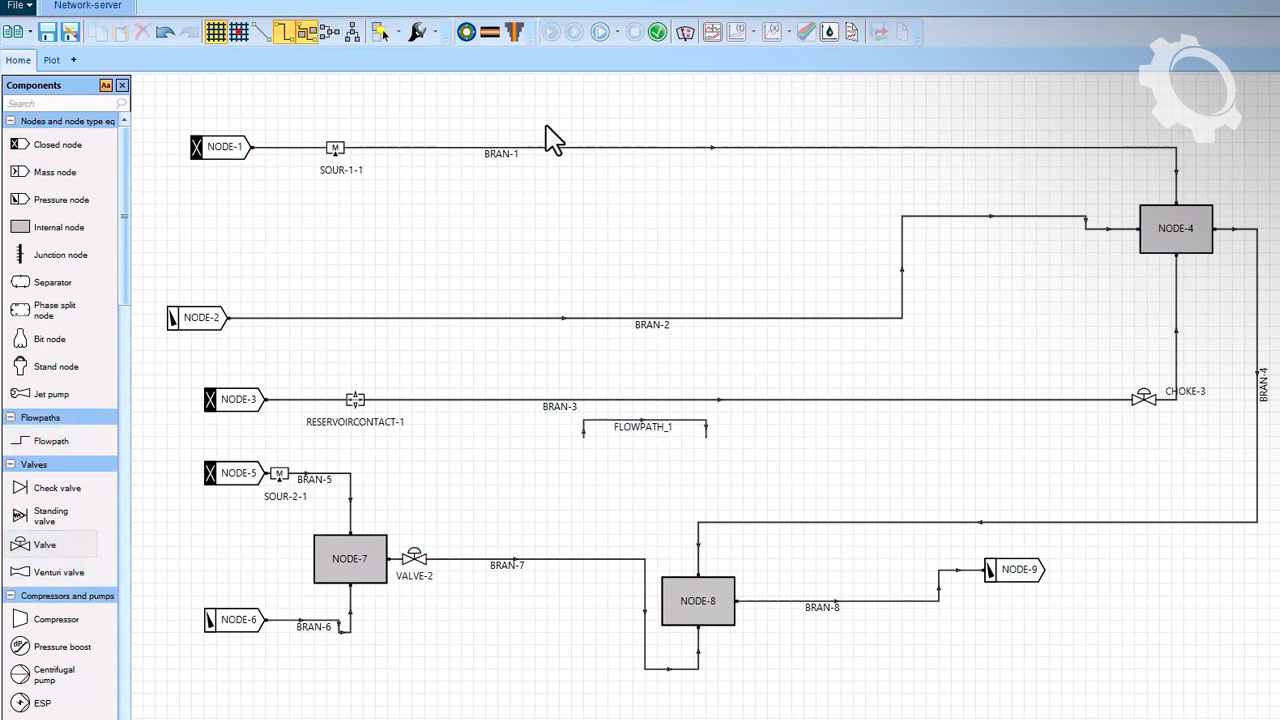Toggle the grid display button
This screenshot has height=720, width=1280.
215,32
